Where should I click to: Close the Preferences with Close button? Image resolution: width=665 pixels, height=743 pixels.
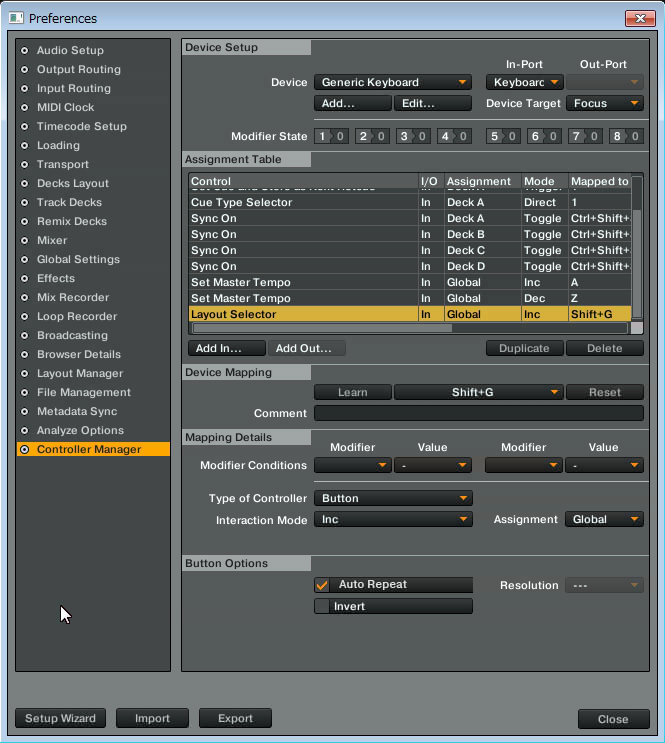tap(613, 719)
